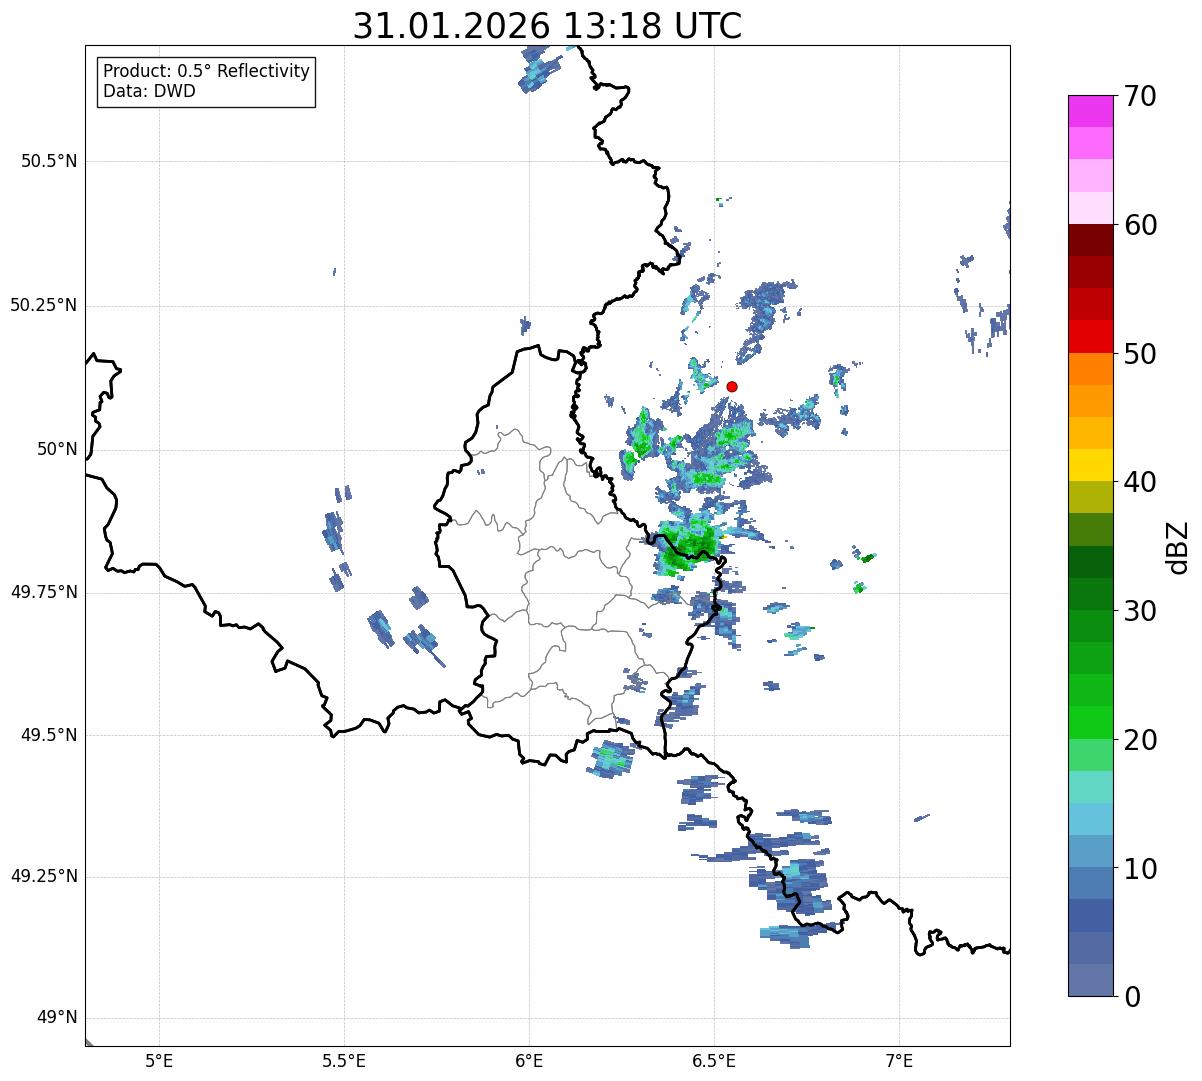Click the colorbar tick label 20
This screenshot has height=1081, width=1202.
[1140, 740]
